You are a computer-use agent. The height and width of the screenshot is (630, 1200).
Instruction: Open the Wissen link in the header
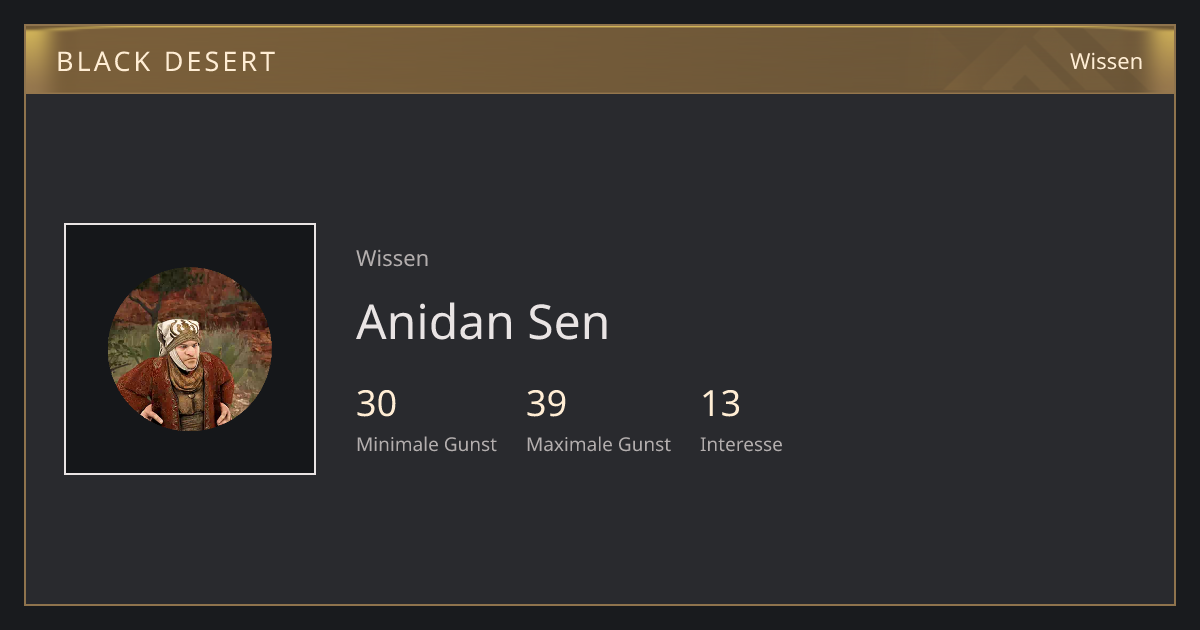pyautogui.click(x=1106, y=61)
